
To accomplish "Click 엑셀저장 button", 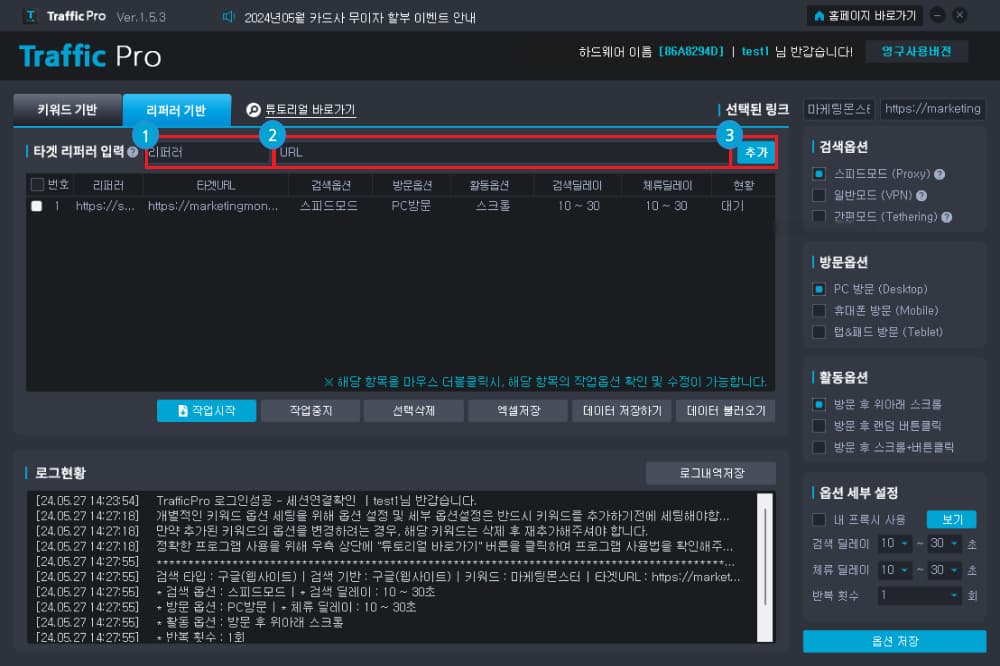I will coord(518,411).
